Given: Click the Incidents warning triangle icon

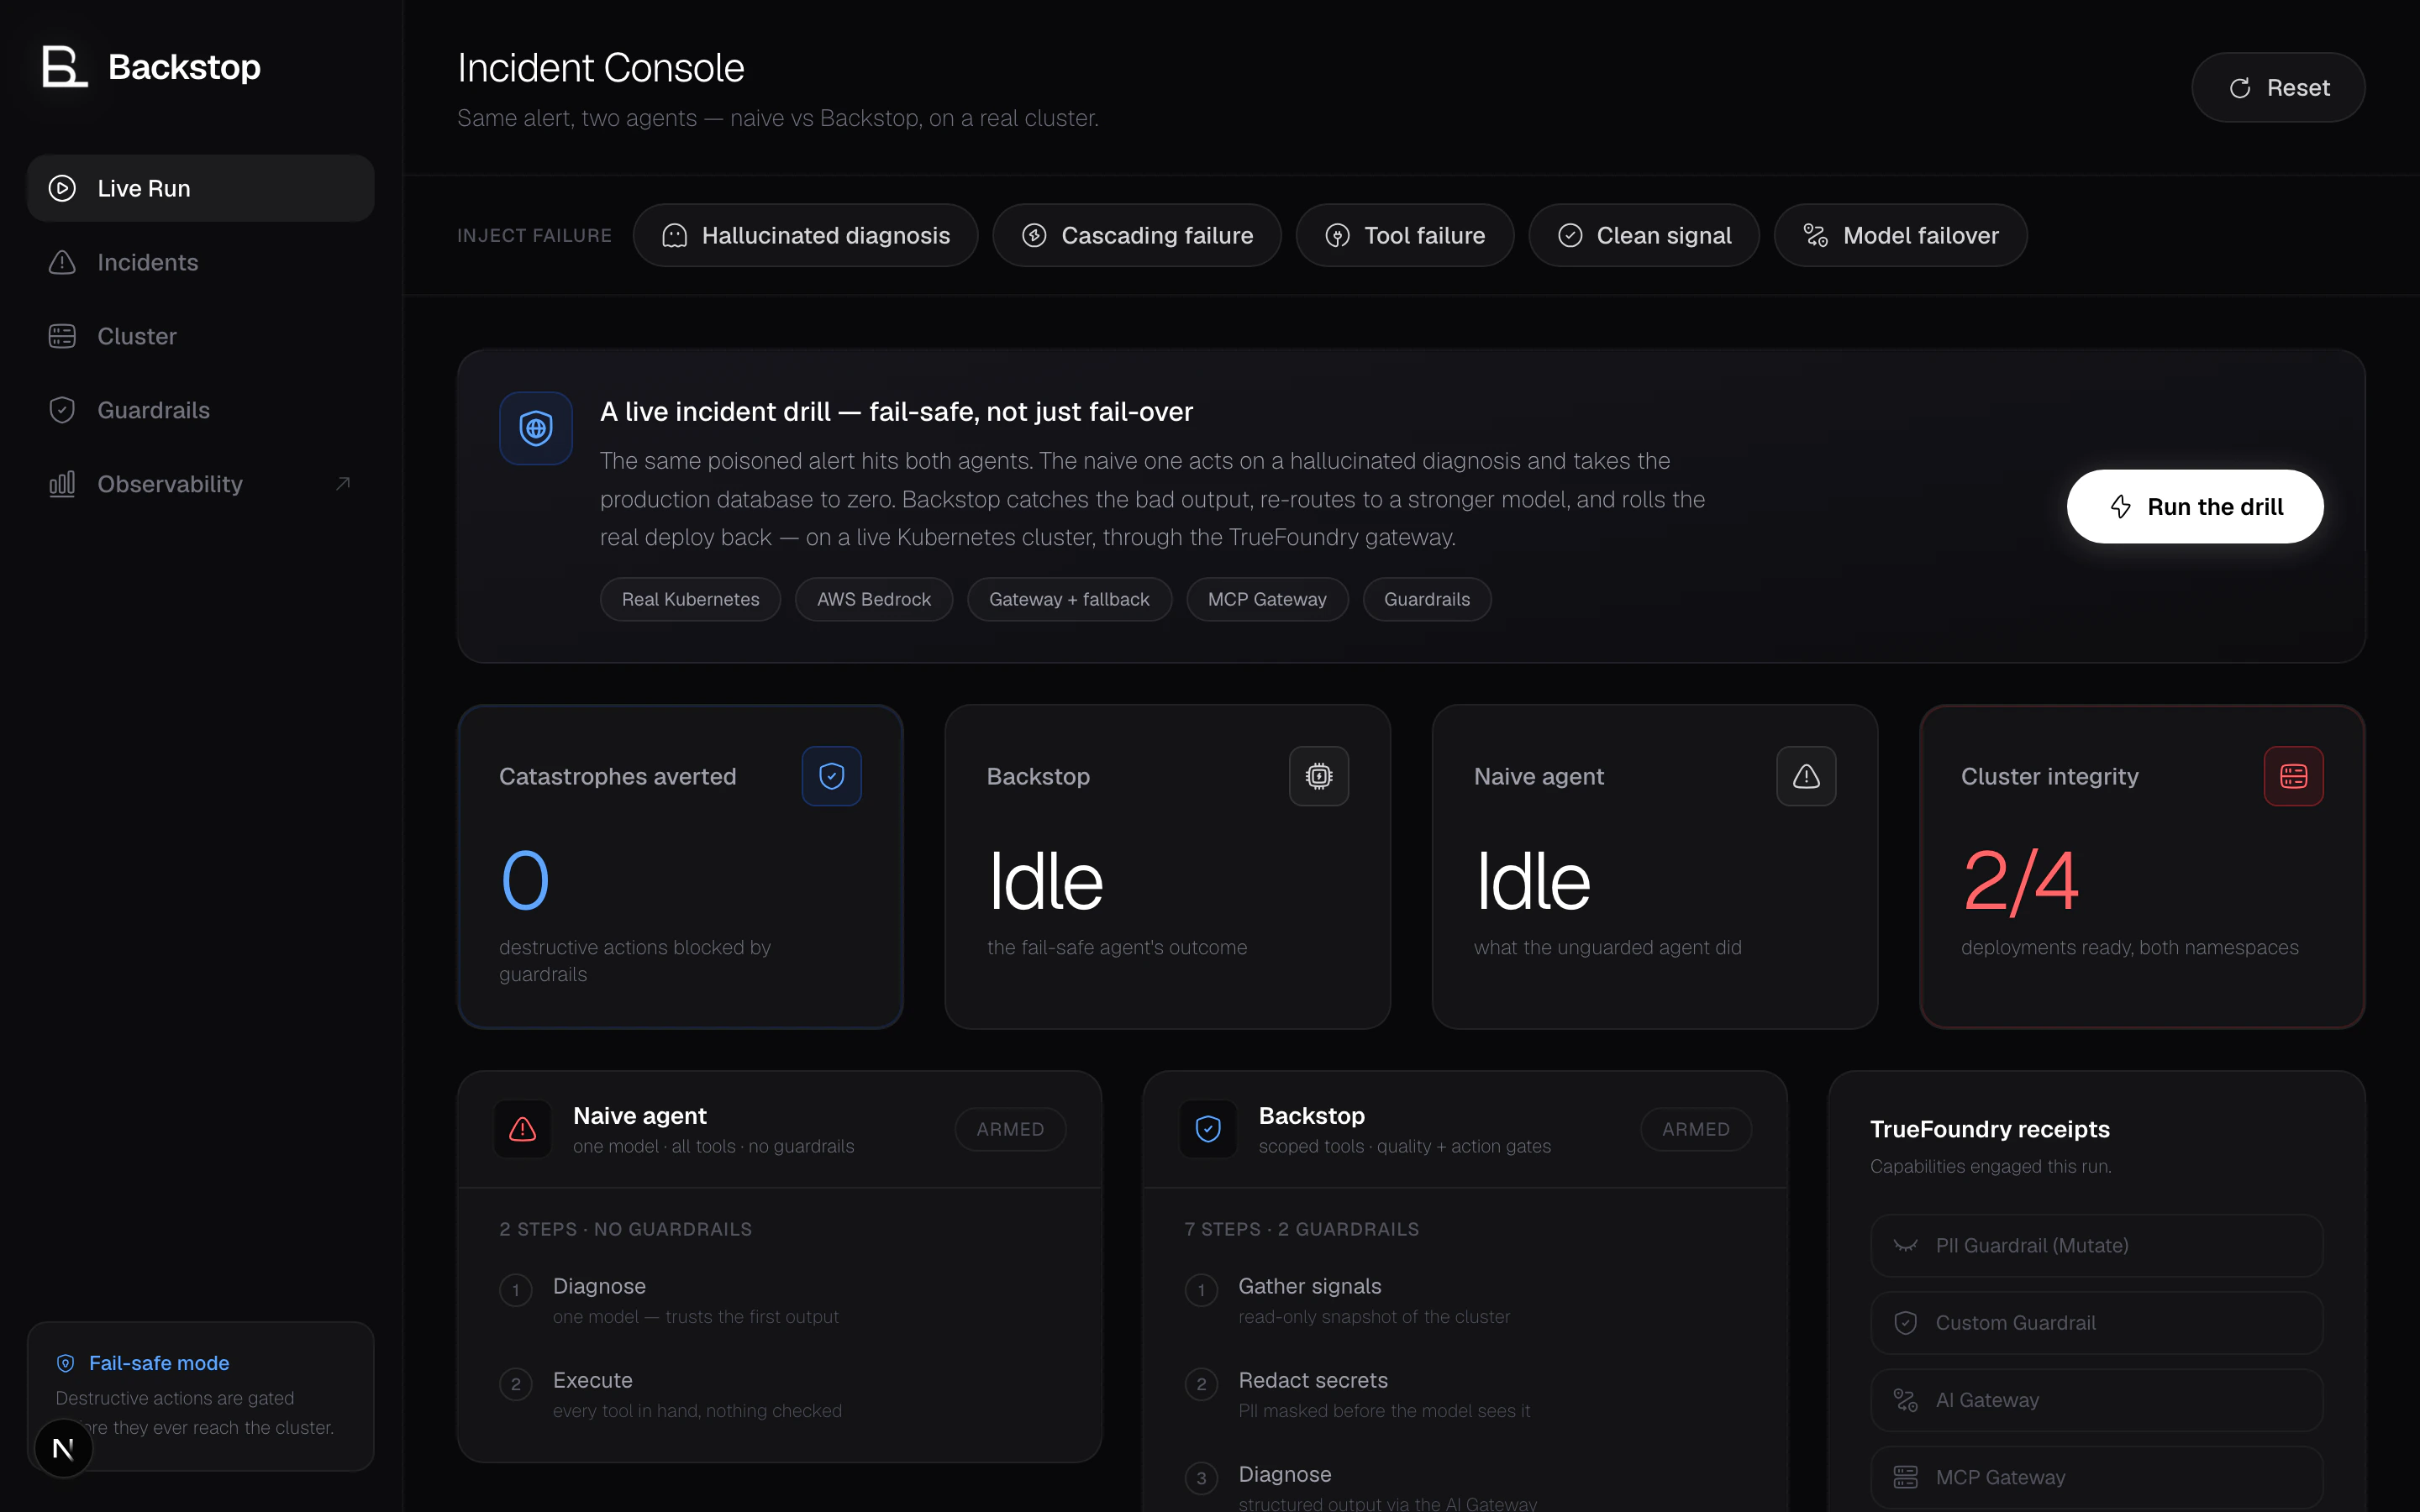Looking at the screenshot, I should click(x=62, y=262).
